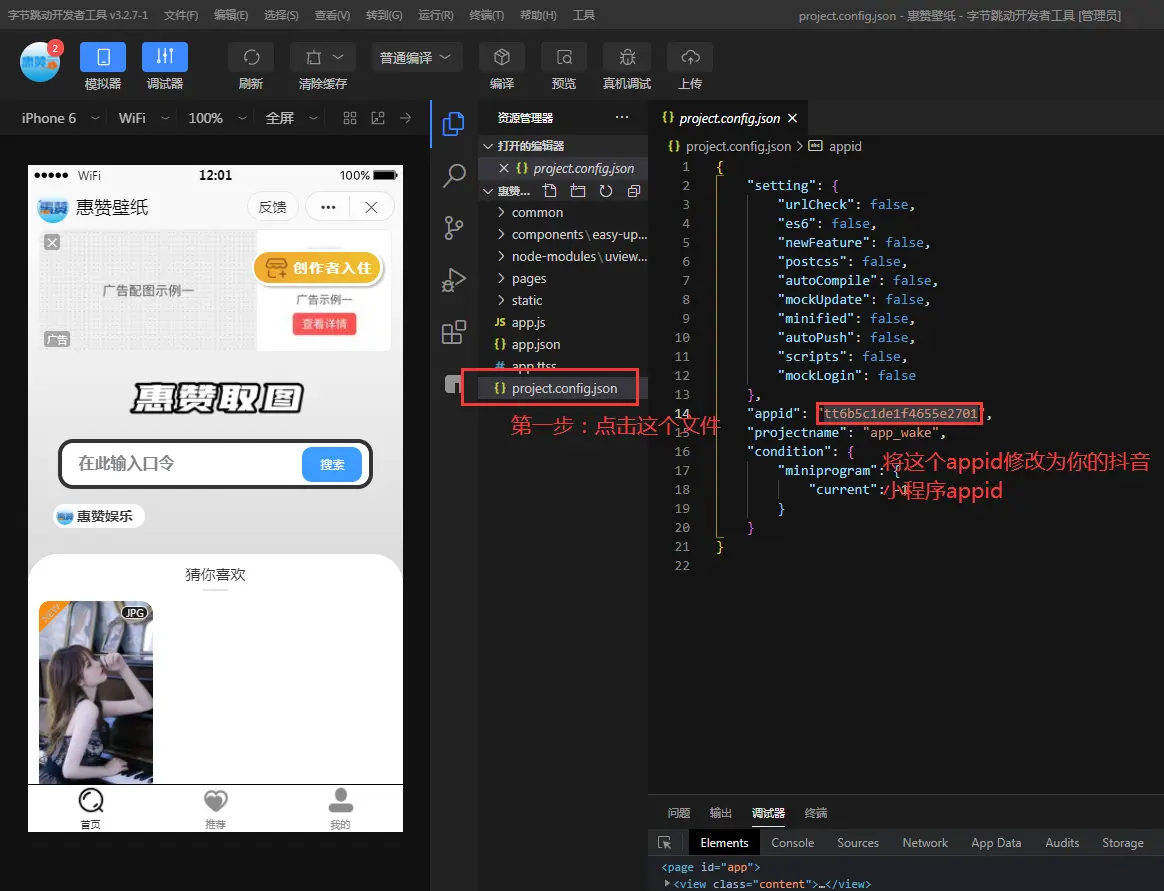Viewport: 1164px width, 891px height.
Task: Open the Run and Debug icon in activity bar
Action: click(x=454, y=280)
